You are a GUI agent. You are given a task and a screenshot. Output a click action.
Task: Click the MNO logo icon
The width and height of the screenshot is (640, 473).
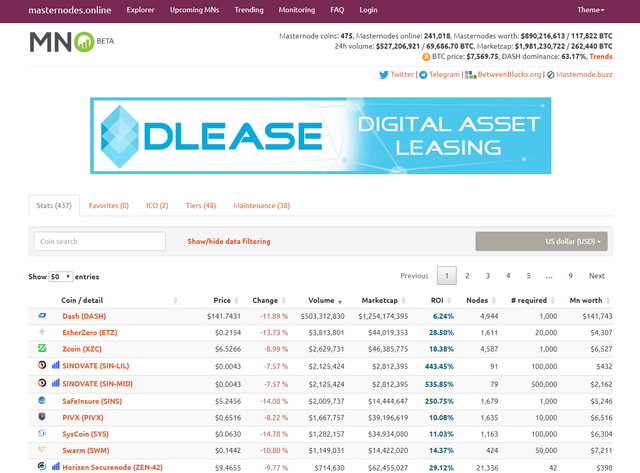(62, 42)
